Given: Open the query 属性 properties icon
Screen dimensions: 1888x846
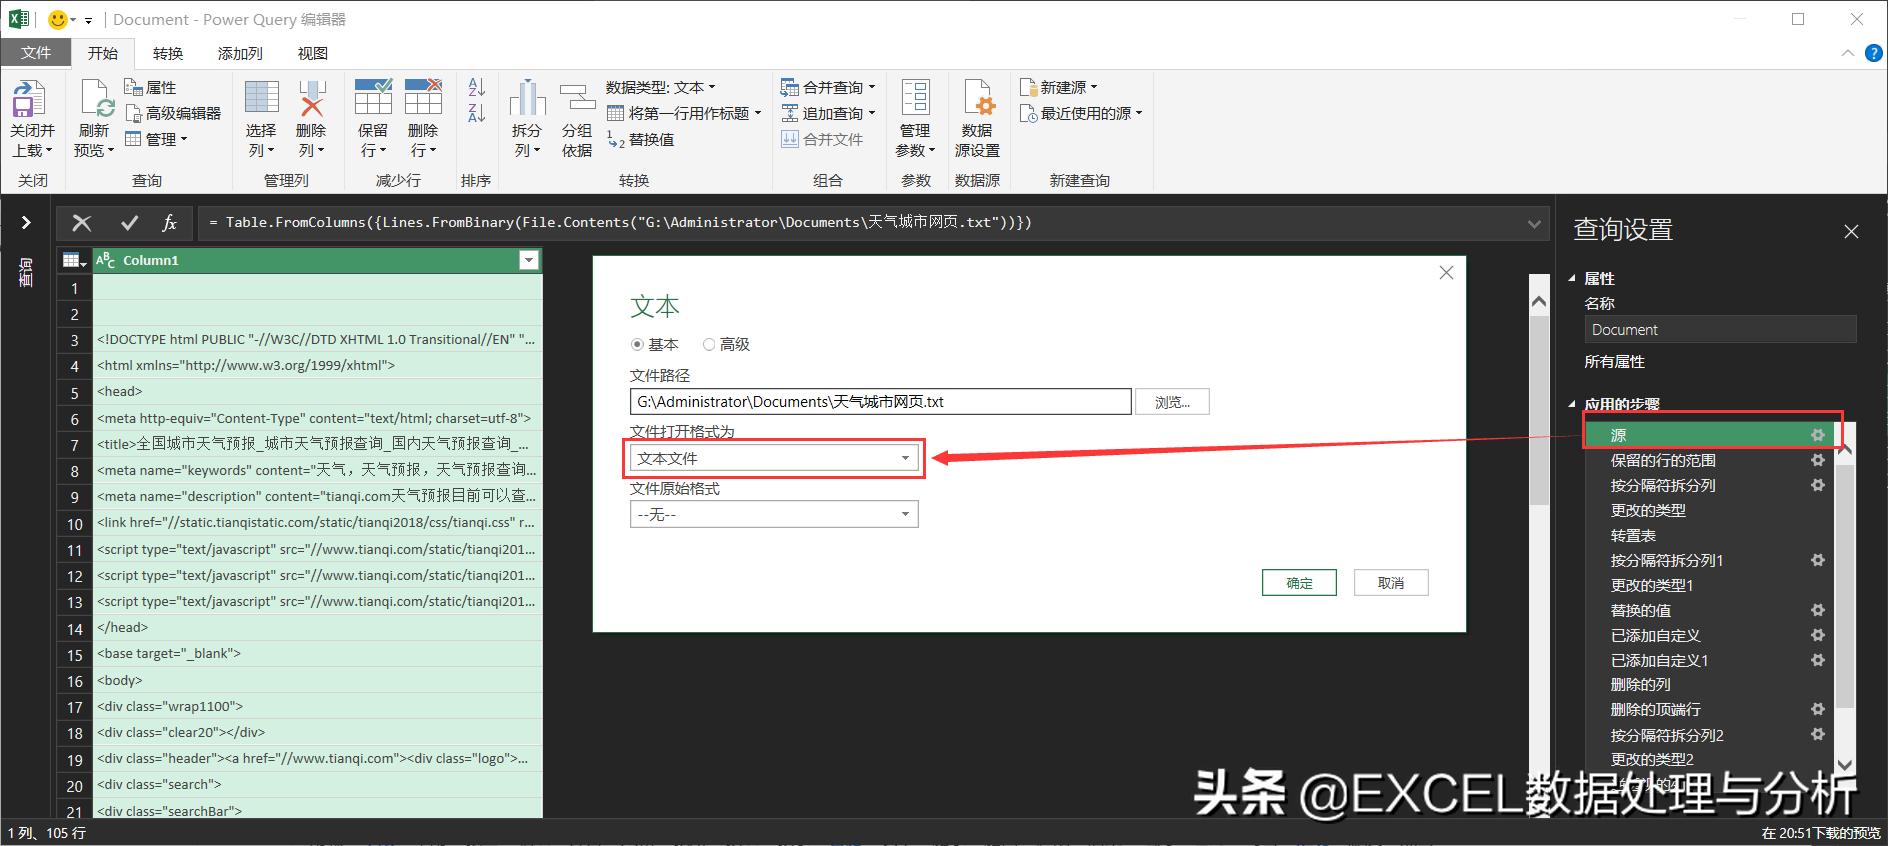Looking at the screenshot, I should (133, 87).
